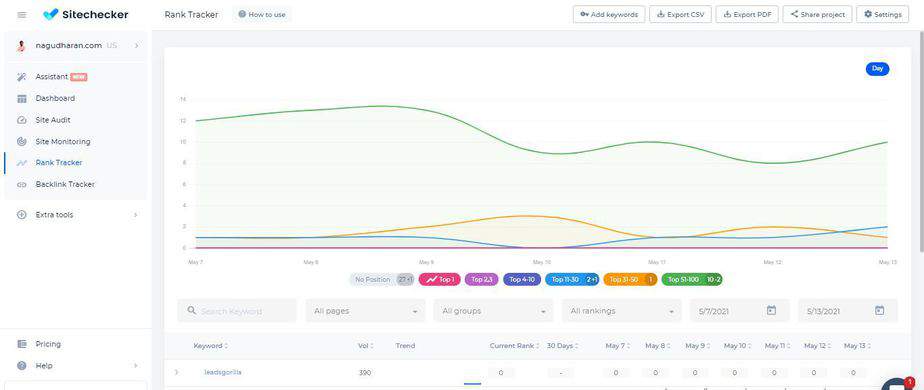924x390 pixels.
Task: Sort by Current Rank column
Action: (x=513, y=346)
